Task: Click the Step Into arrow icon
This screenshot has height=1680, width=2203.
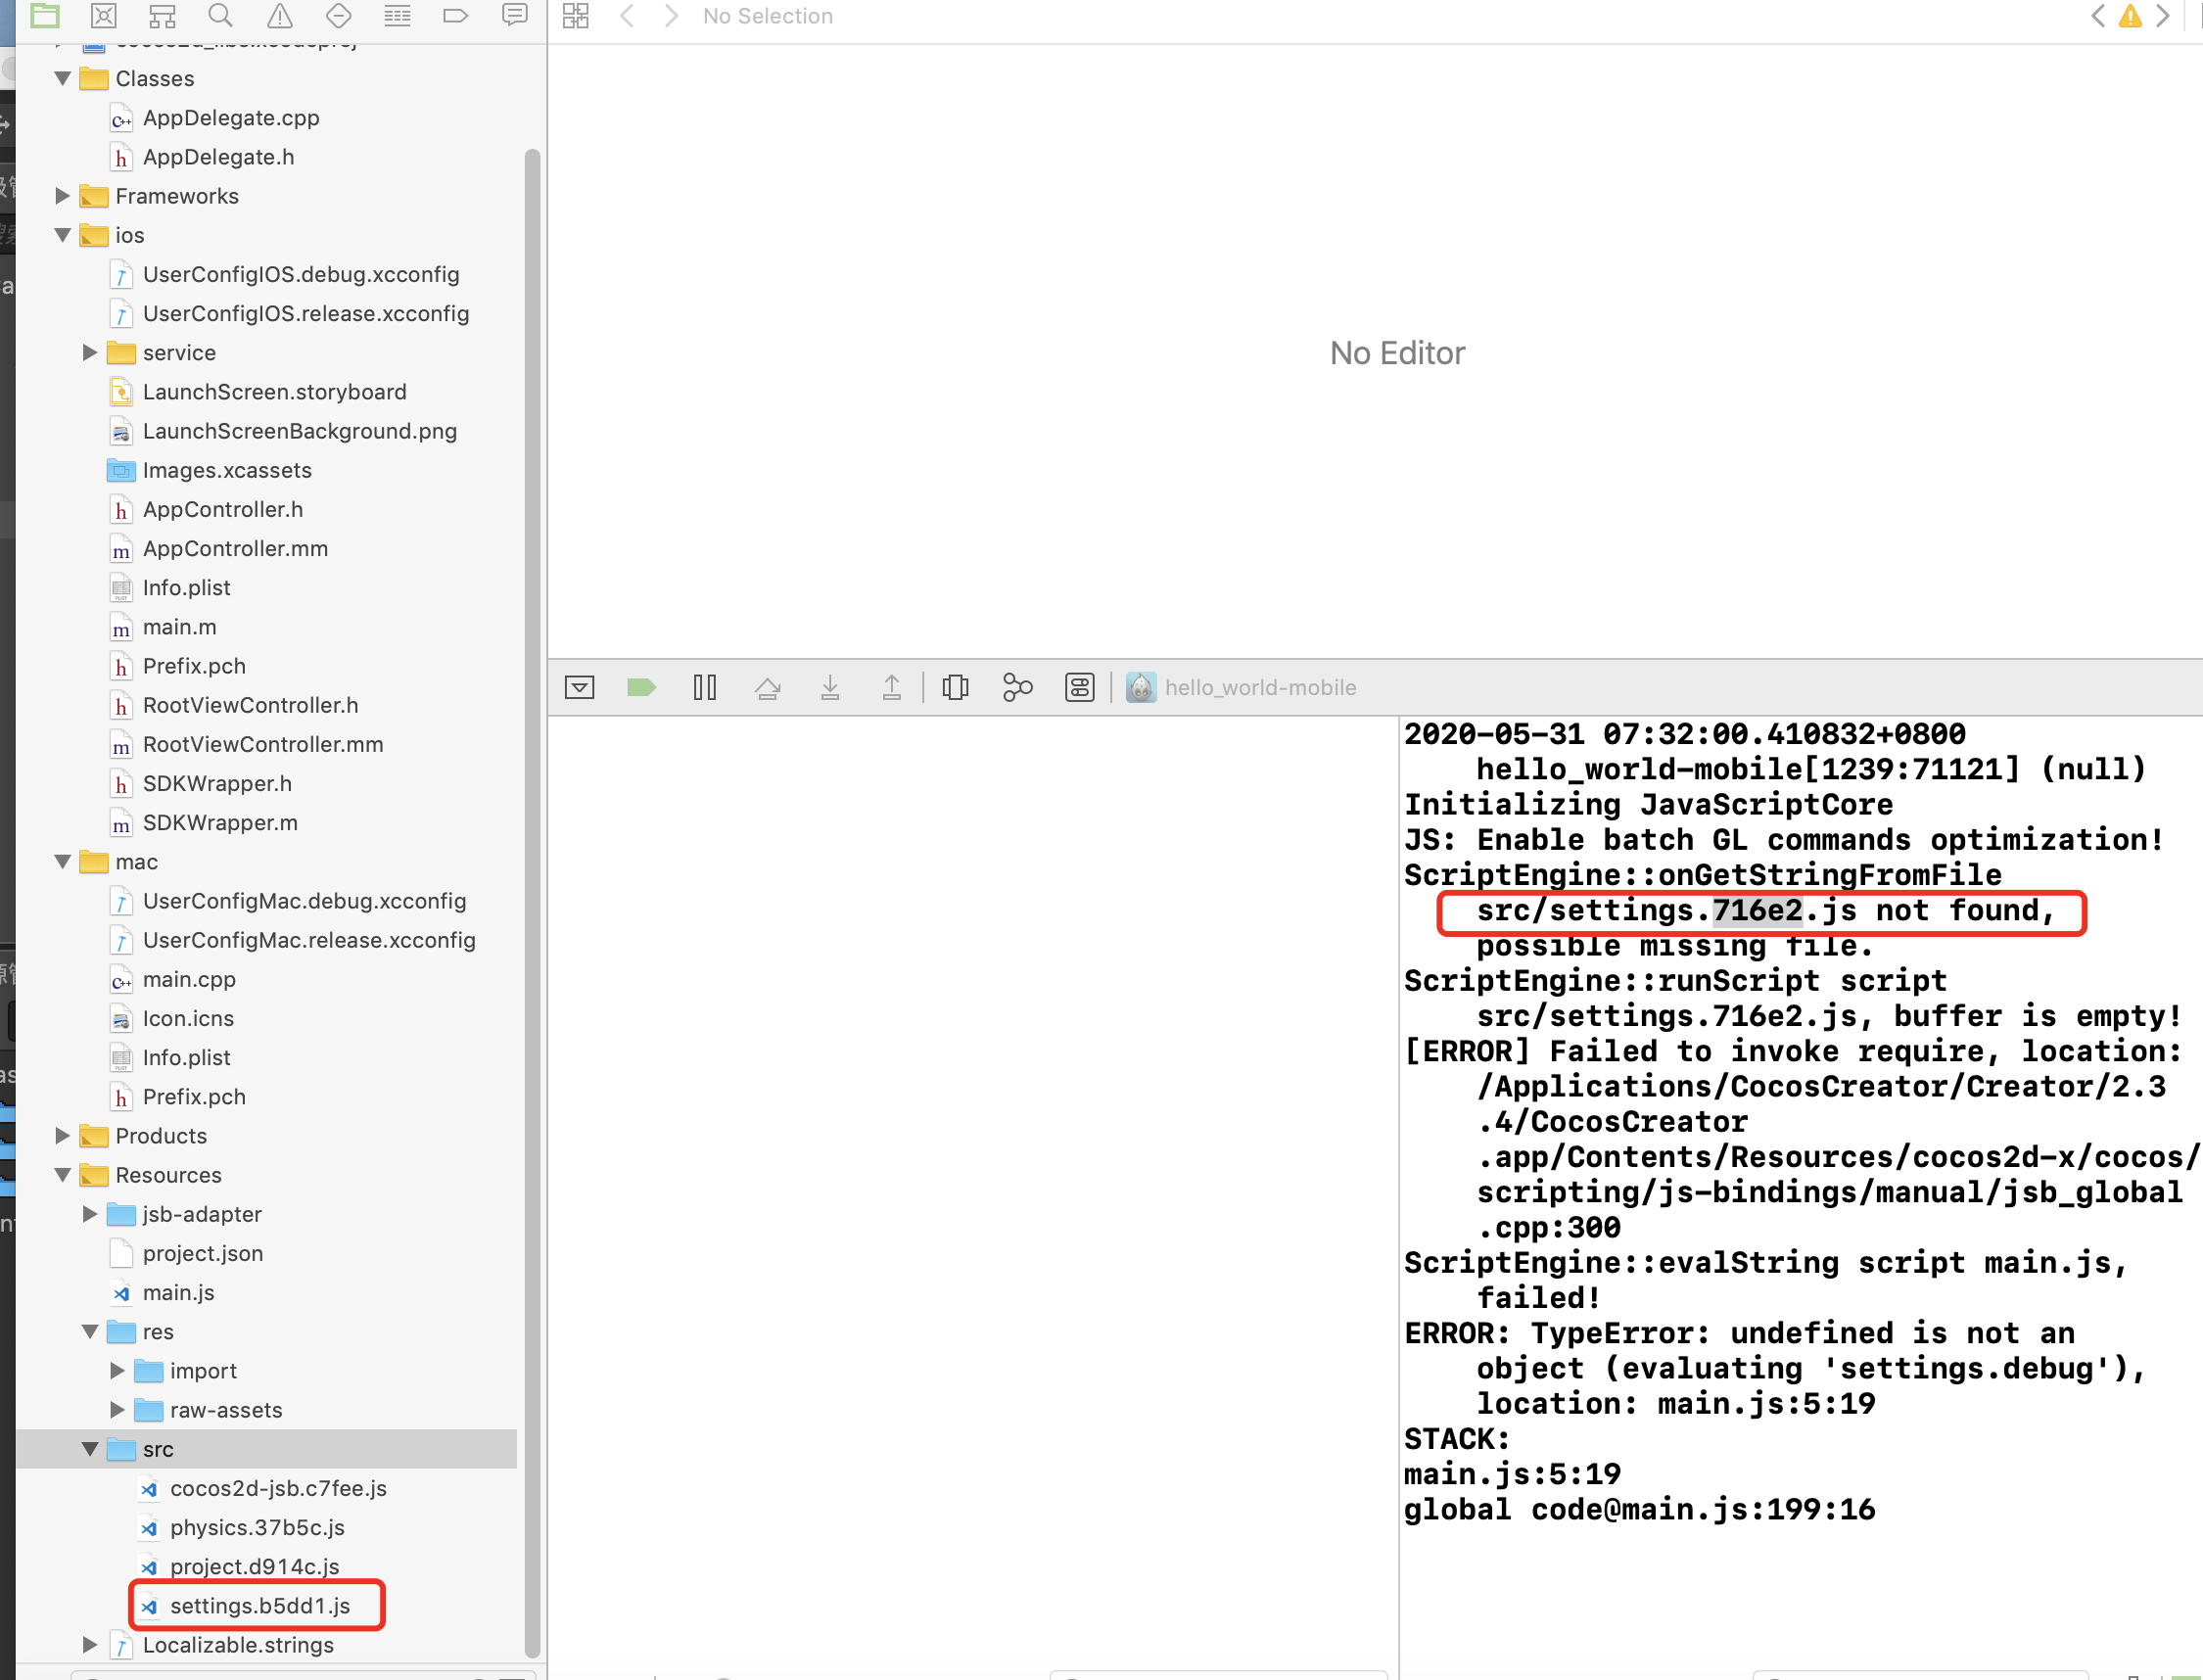Action: (829, 687)
